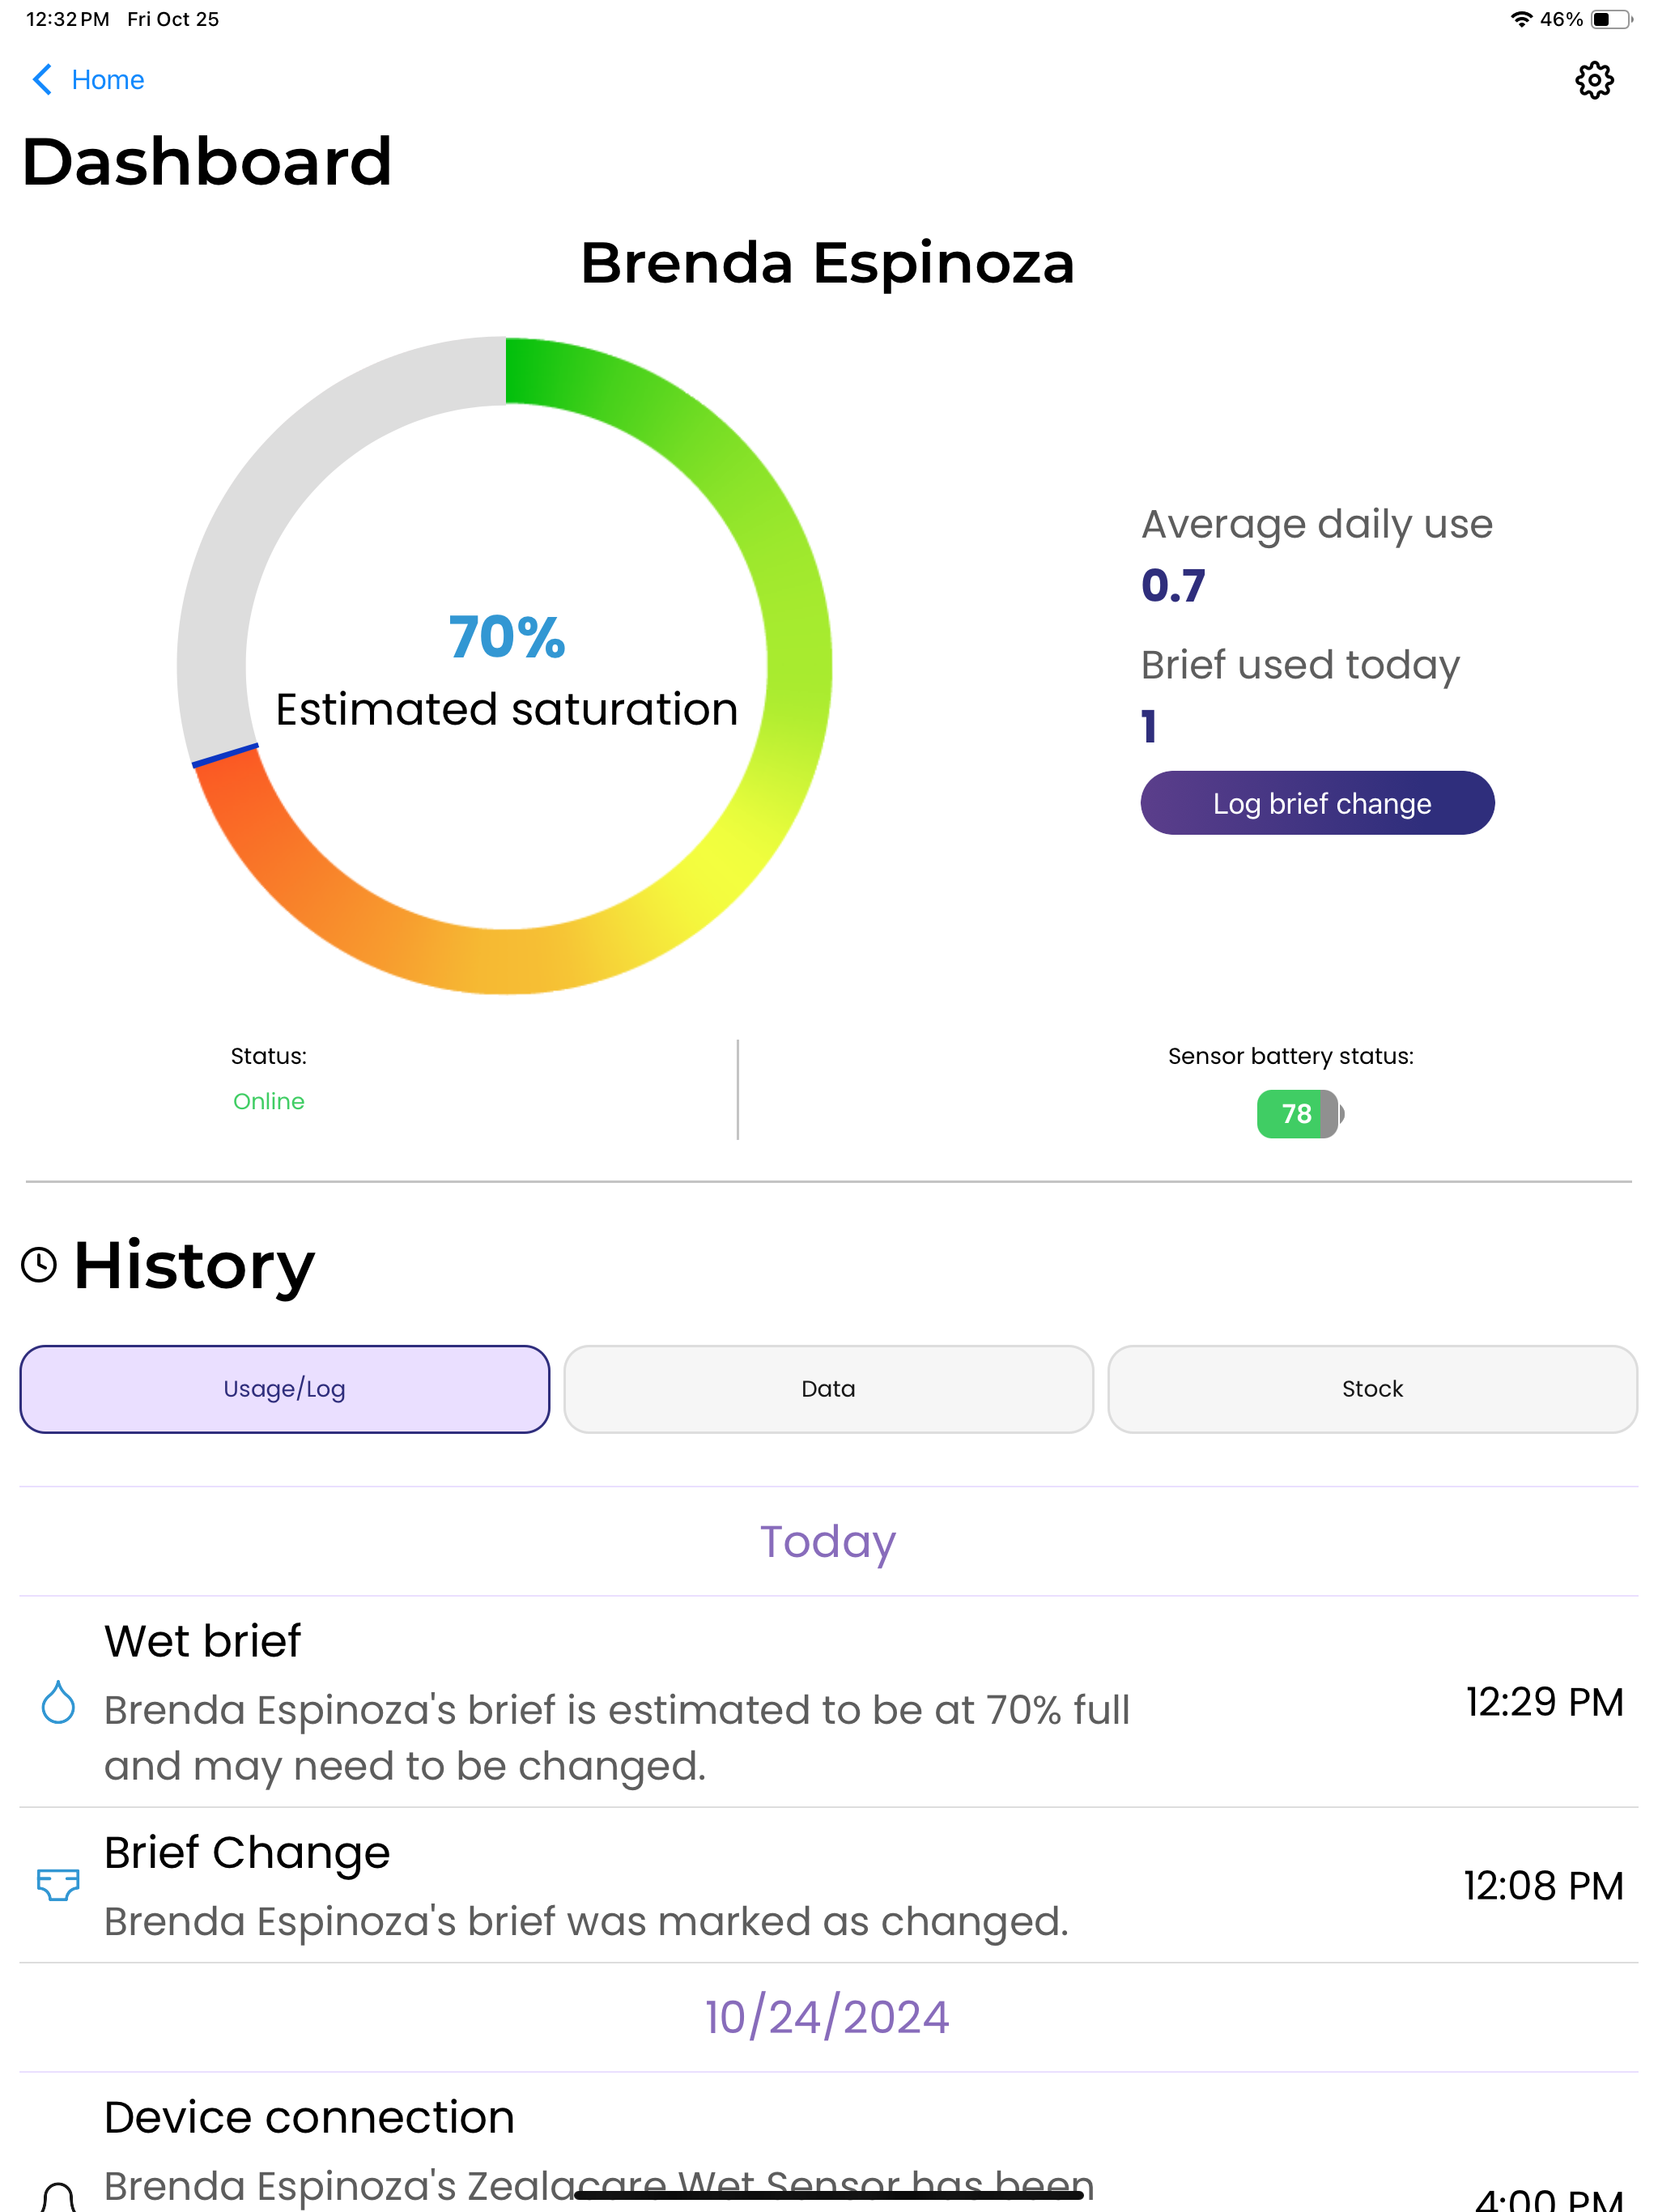Open the Wet brief history entry
This screenshot has height=2212, width=1658.
(828, 1702)
